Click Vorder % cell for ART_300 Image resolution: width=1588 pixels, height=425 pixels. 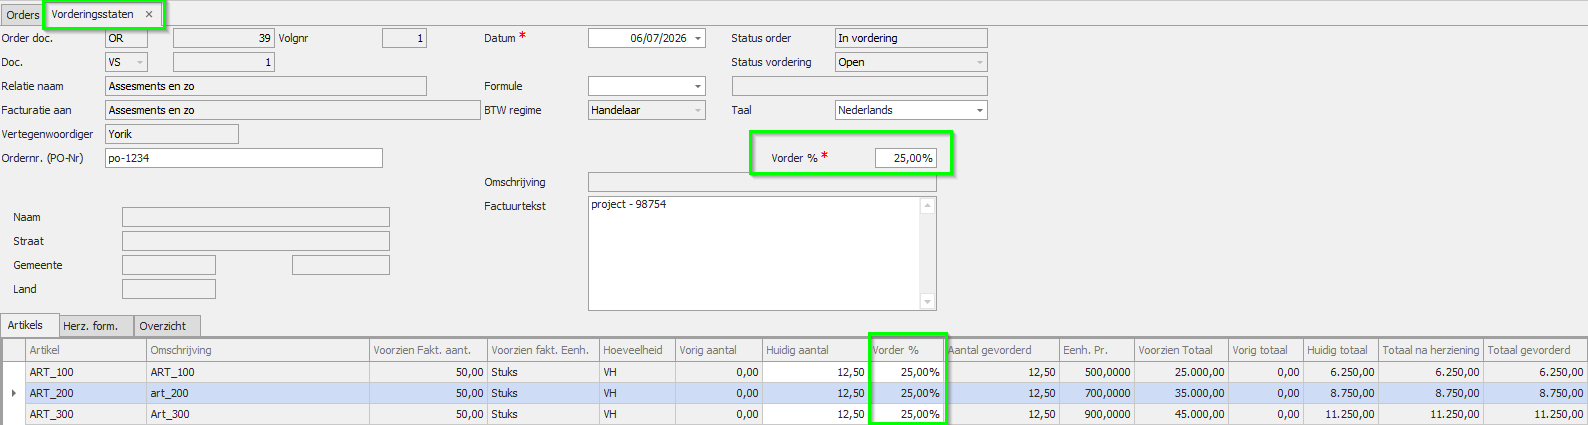point(906,414)
